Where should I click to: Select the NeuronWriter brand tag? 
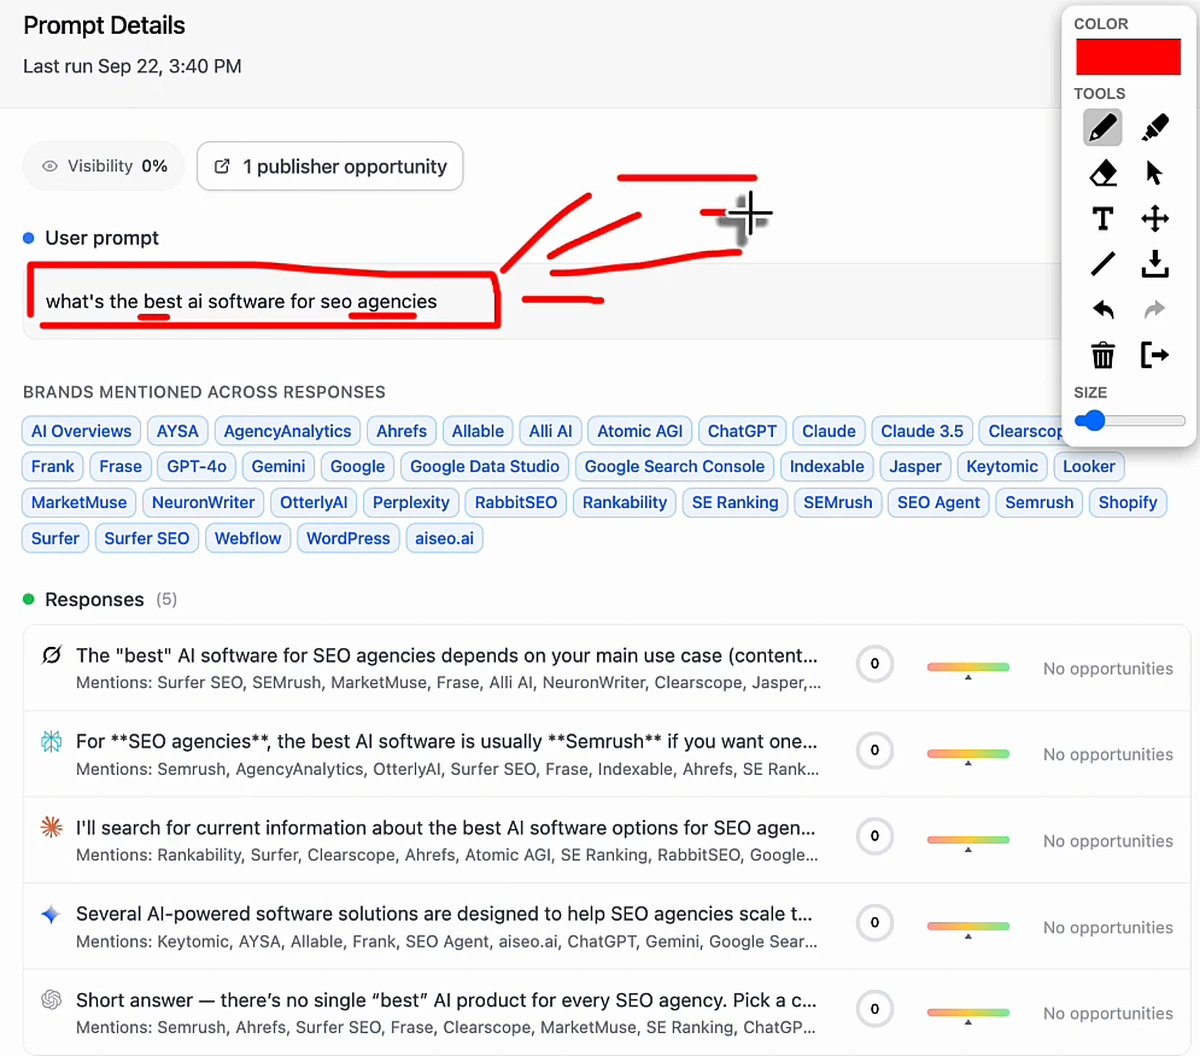tap(203, 502)
